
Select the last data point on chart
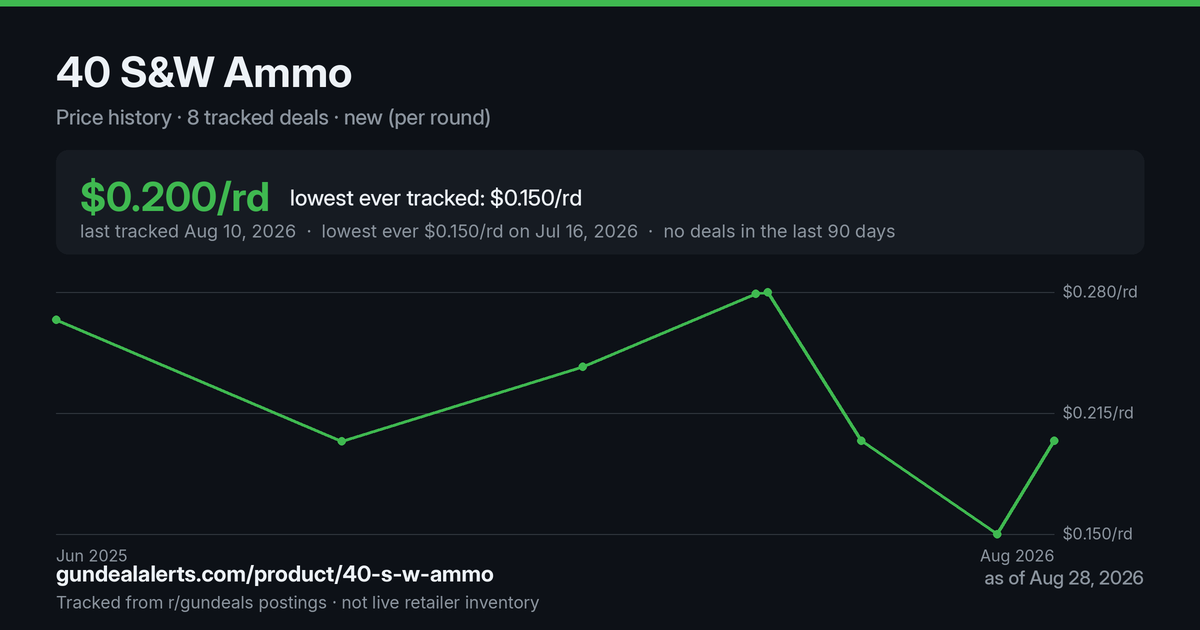coord(1054,441)
